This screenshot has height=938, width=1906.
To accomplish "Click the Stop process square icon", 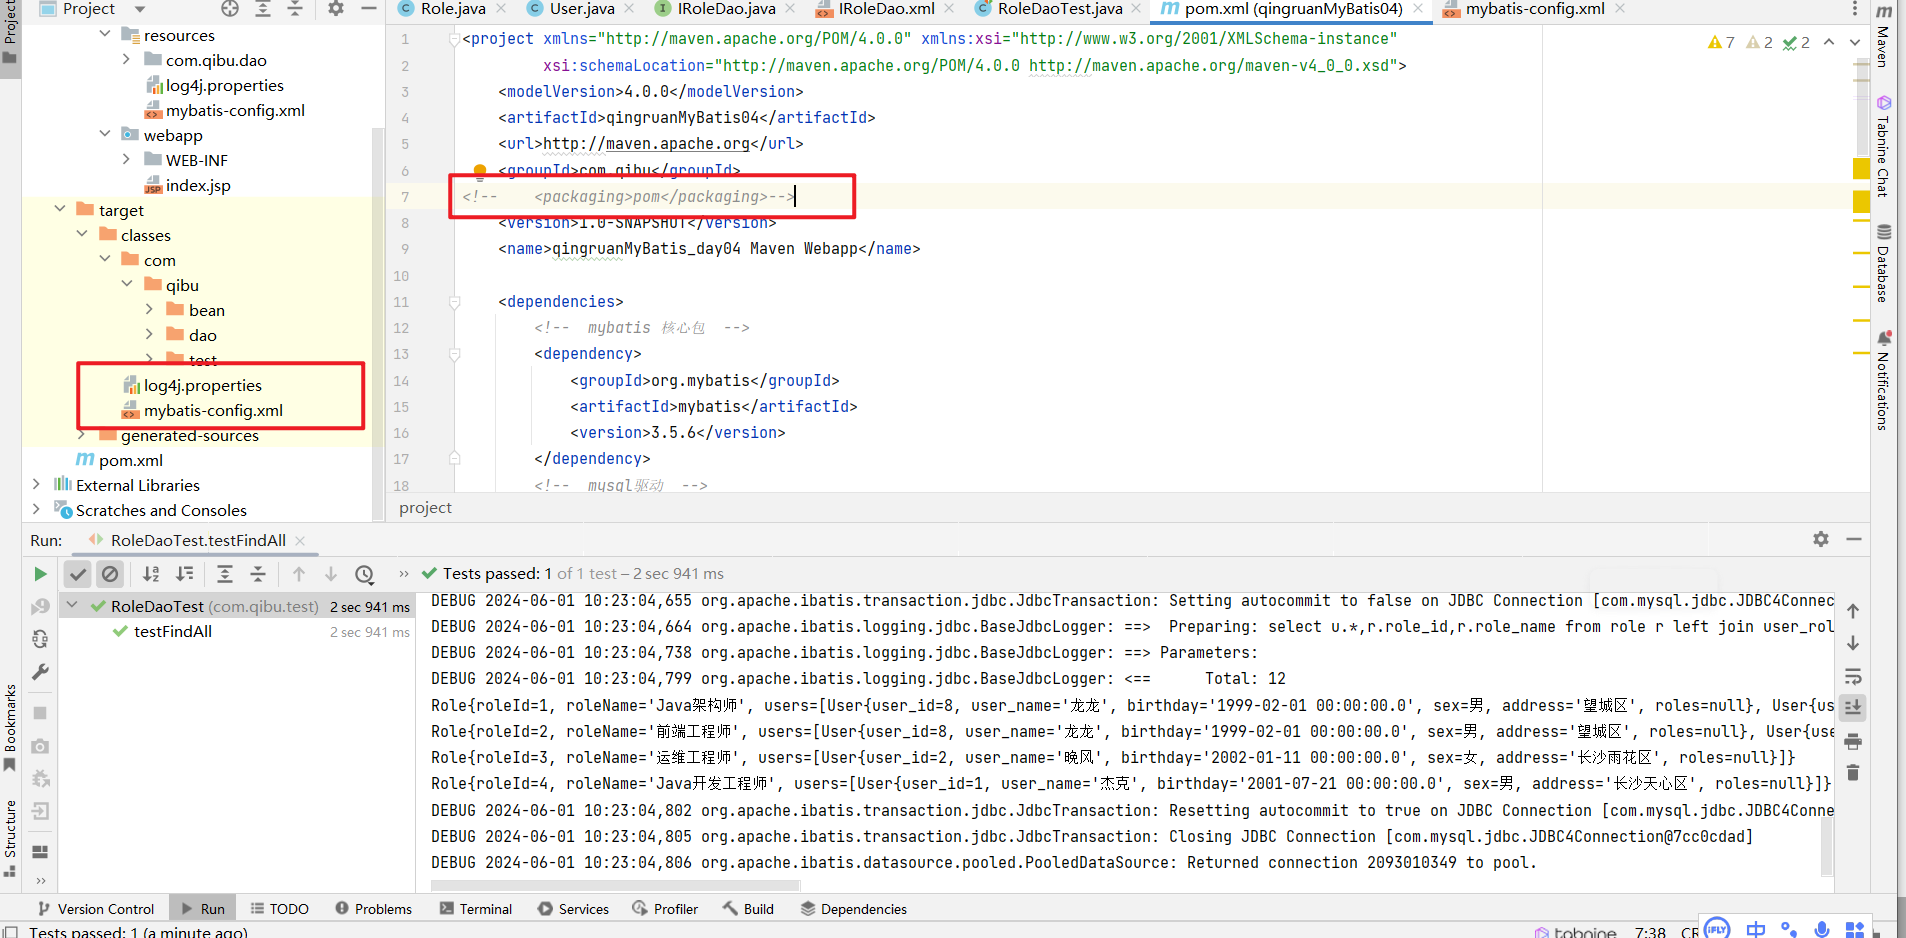I will tap(40, 713).
